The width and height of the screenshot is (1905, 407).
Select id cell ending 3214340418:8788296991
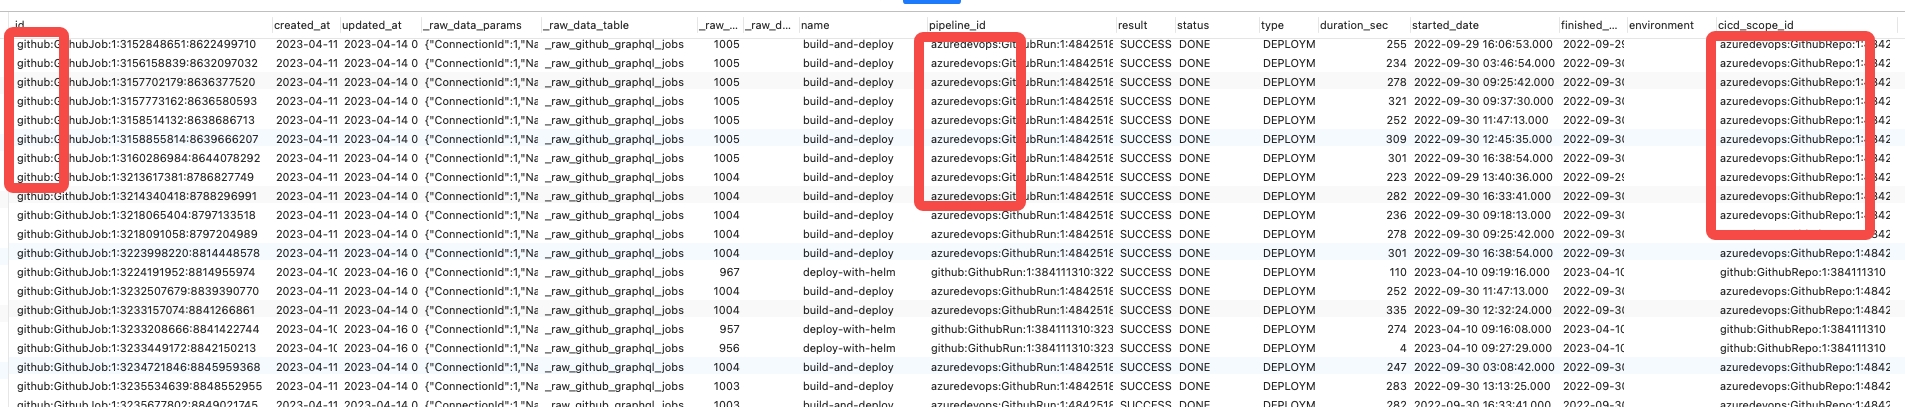pos(137,196)
